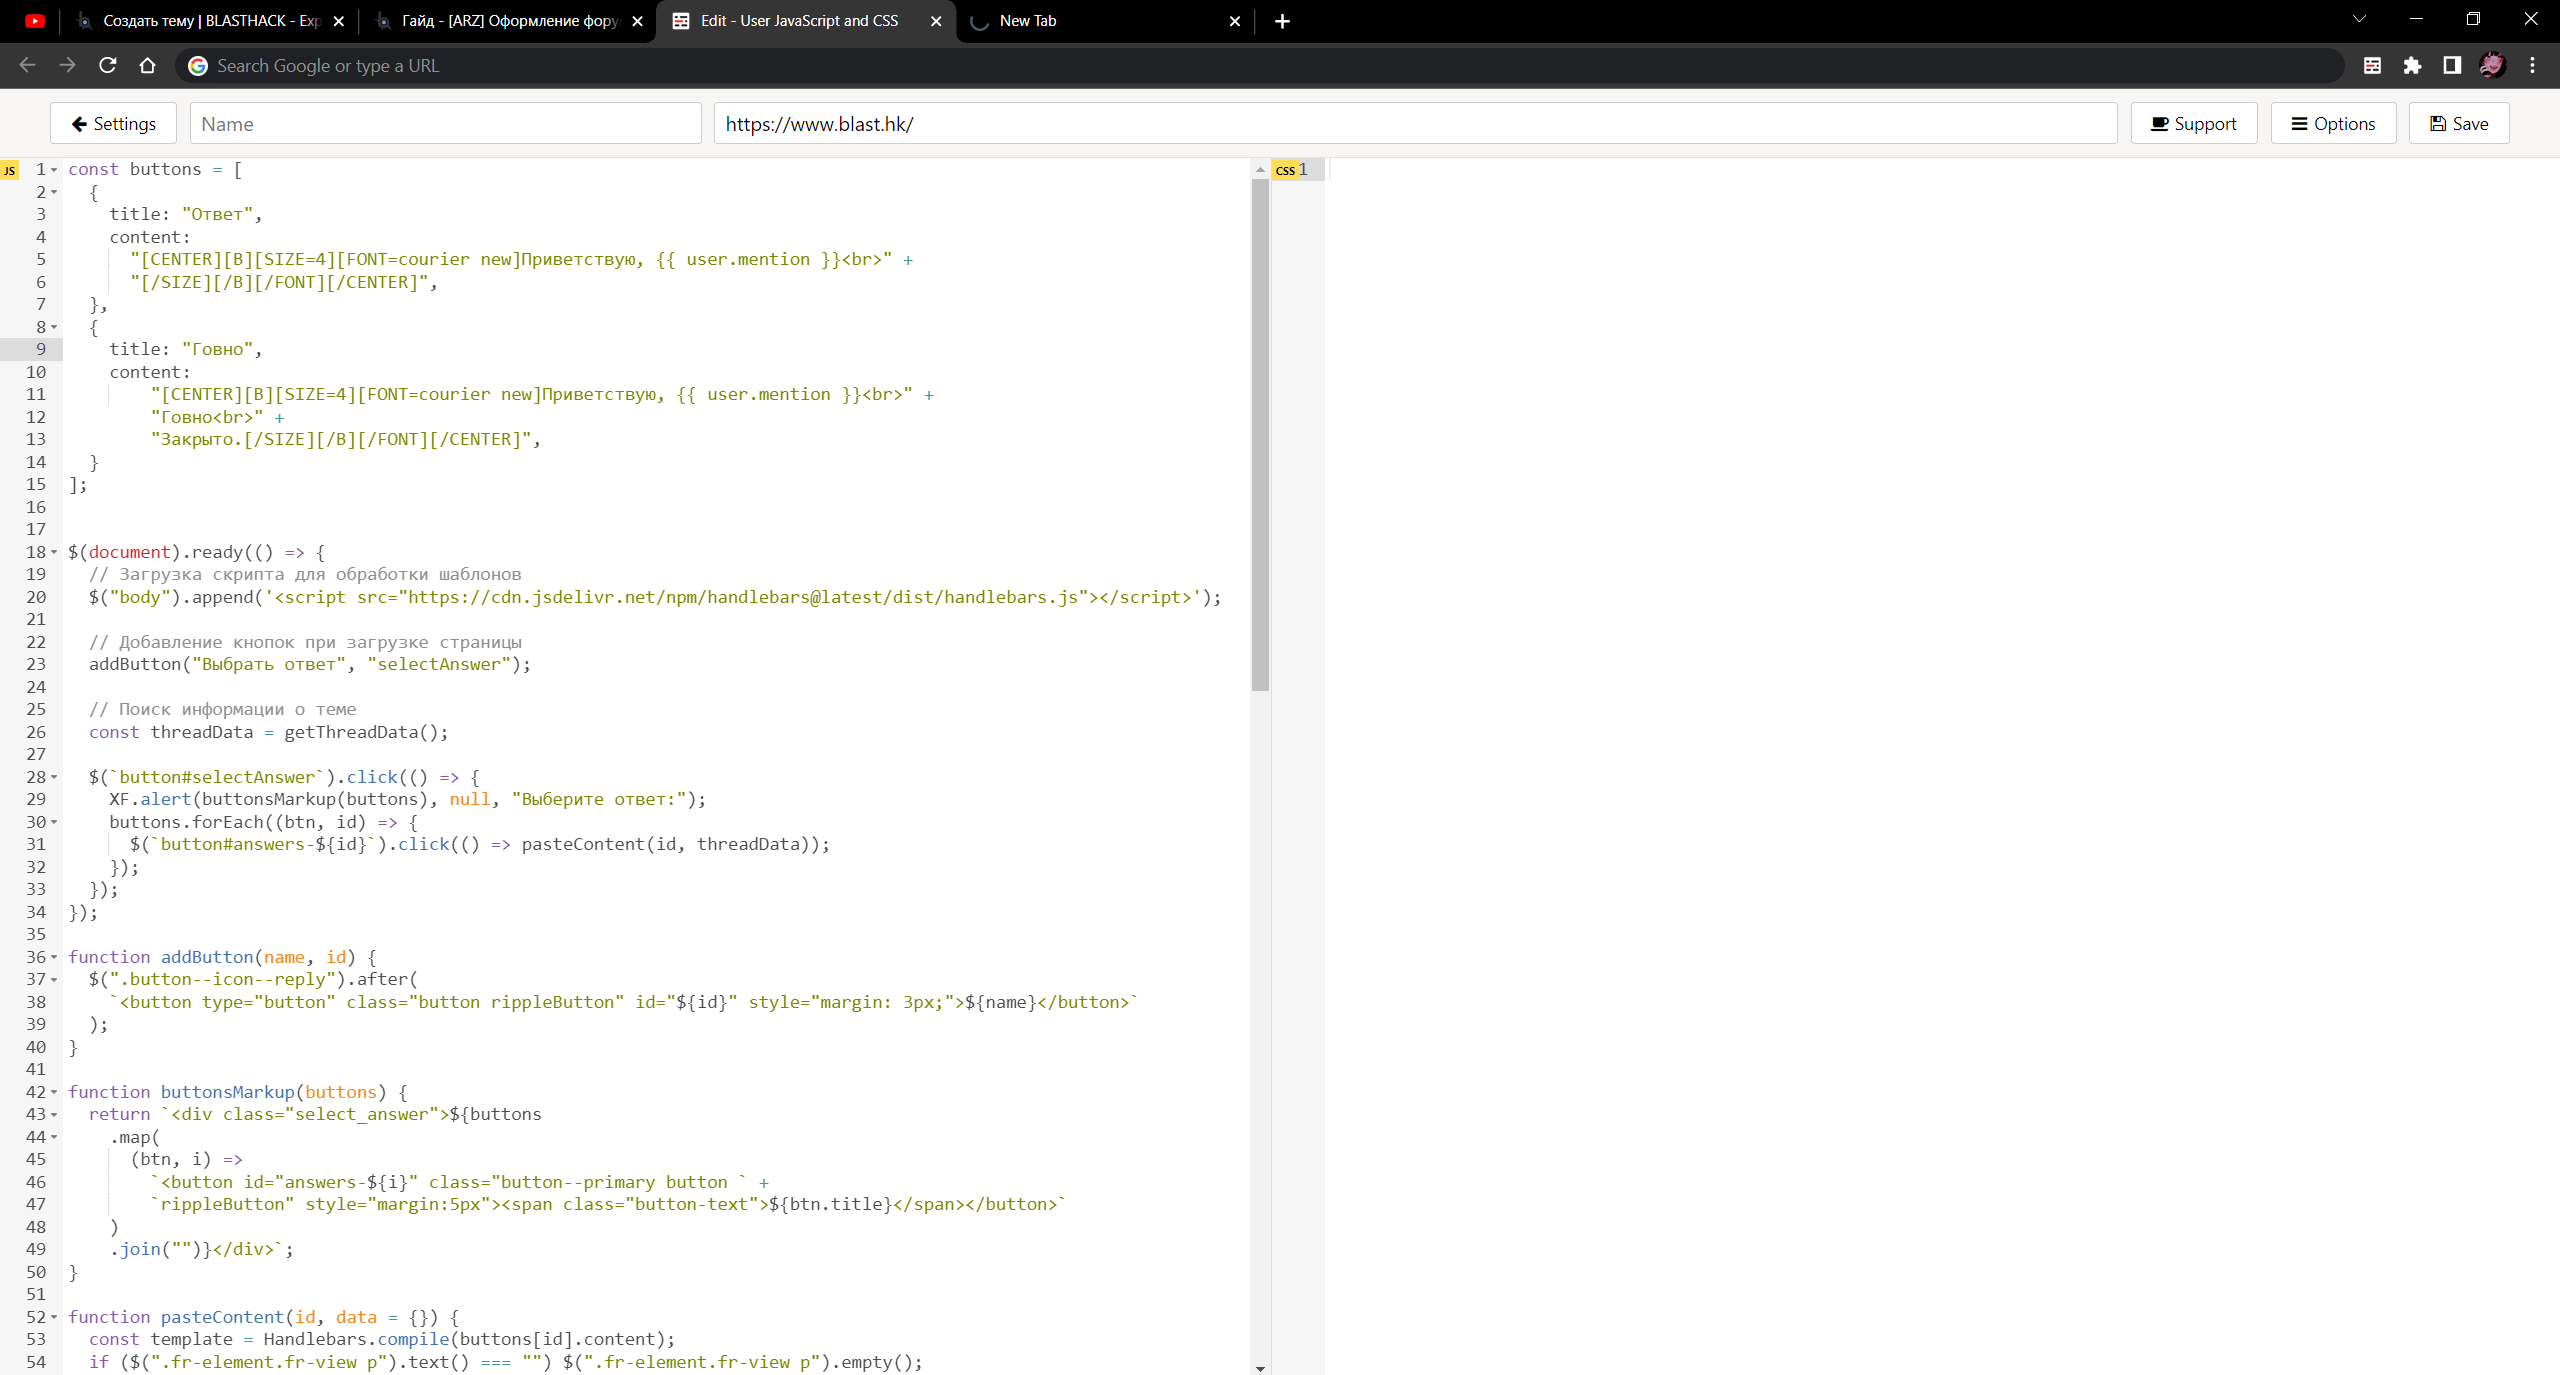
Task: Toggle the browser side panel
Action: 2452,65
